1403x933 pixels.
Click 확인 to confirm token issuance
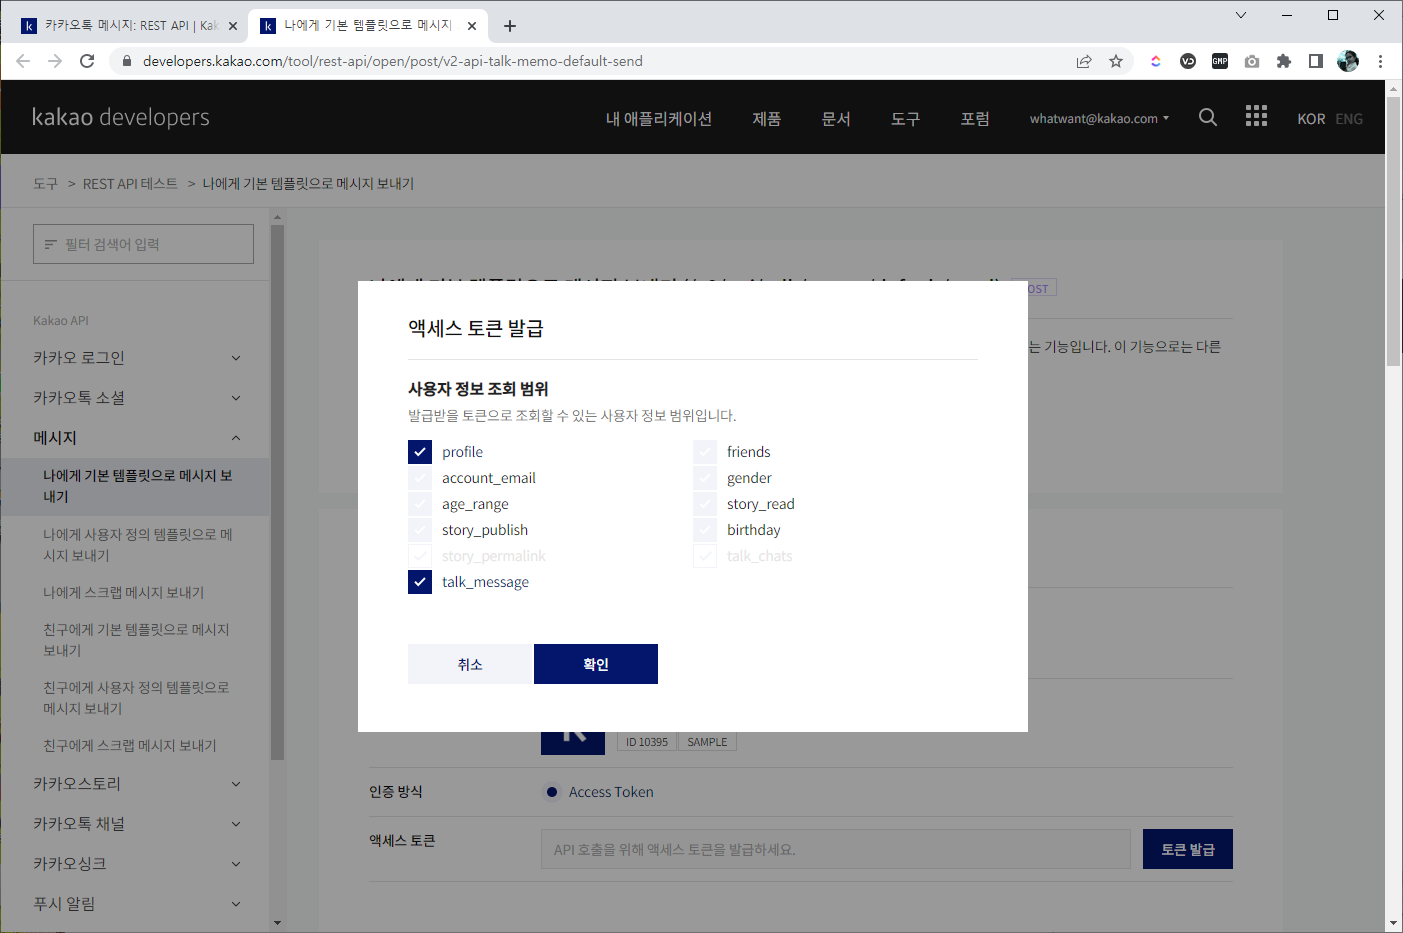596,664
